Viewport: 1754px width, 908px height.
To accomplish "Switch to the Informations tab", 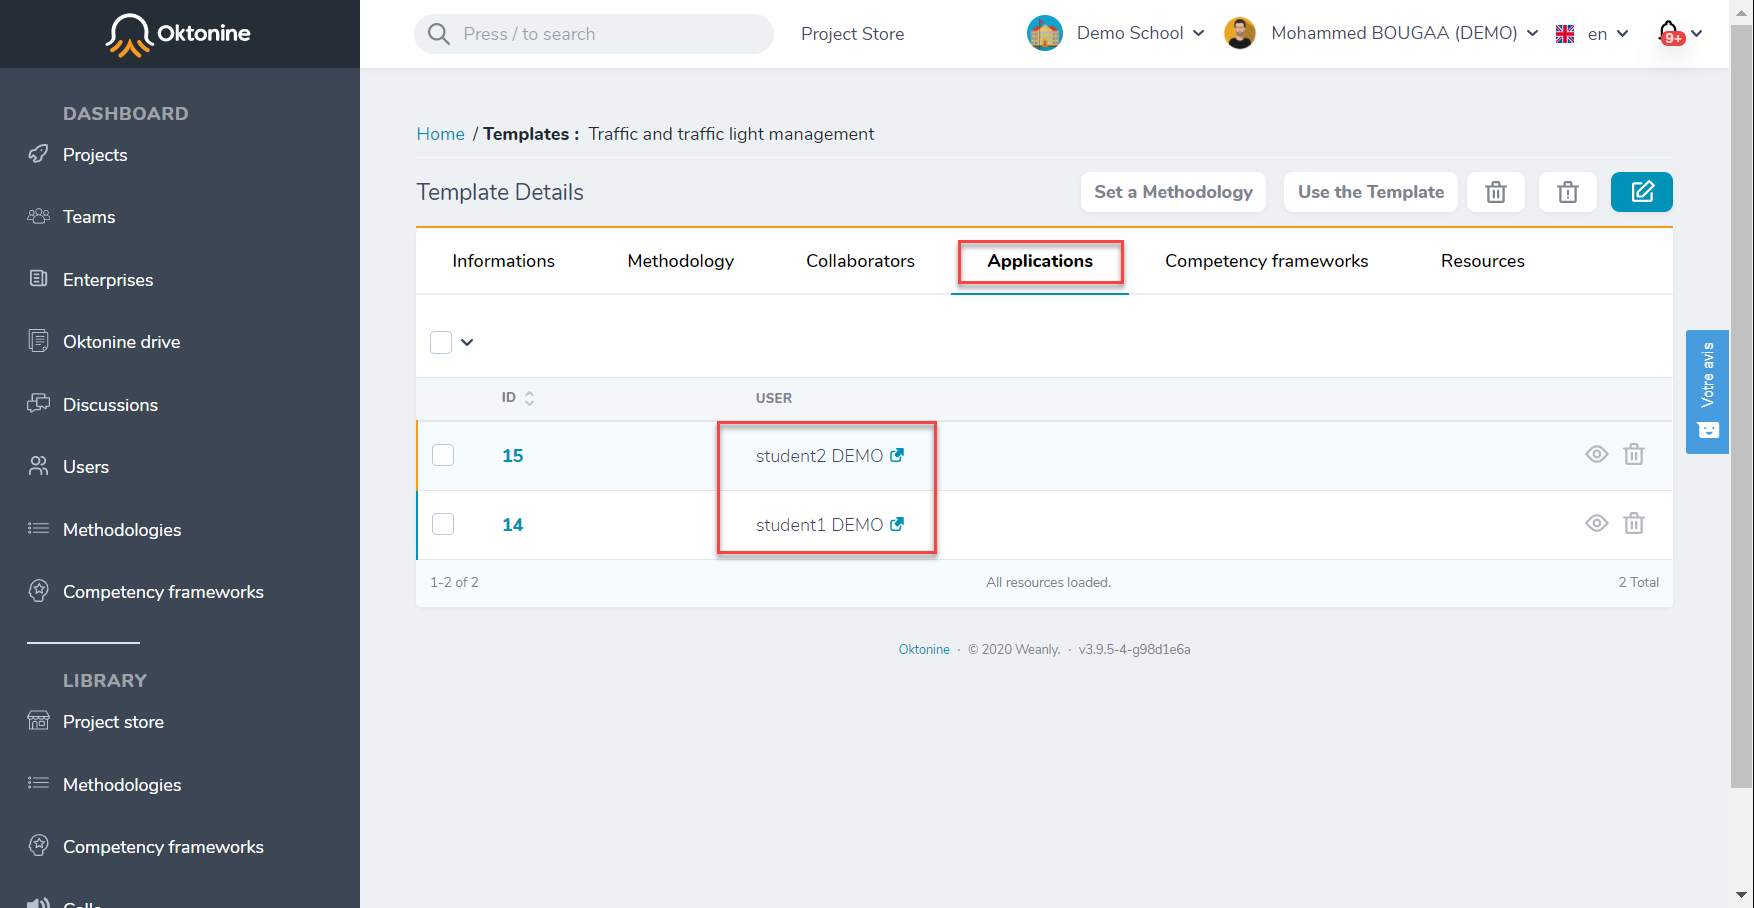I will tap(503, 261).
